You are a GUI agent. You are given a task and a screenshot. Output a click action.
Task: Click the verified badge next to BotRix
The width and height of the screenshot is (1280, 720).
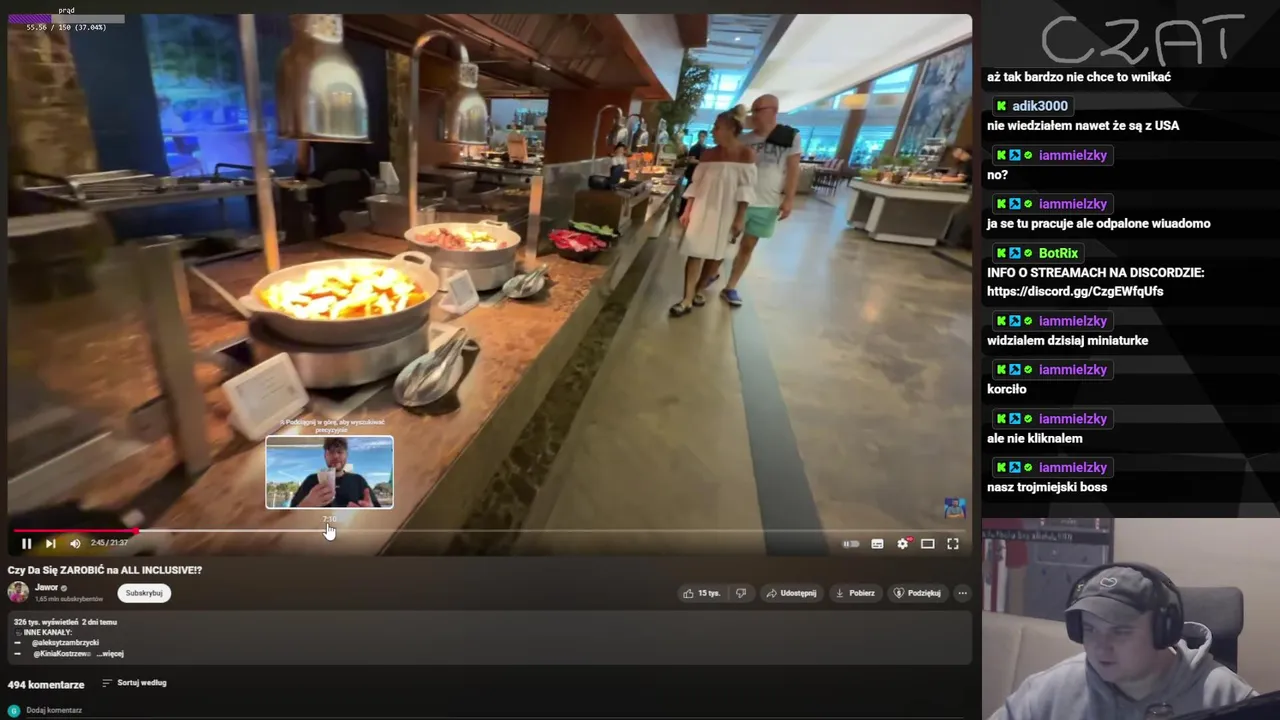pyautogui.click(x=1028, y=254)
